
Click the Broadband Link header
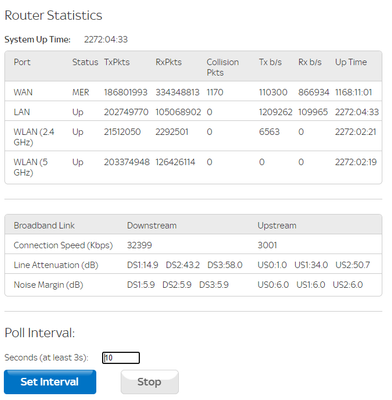click(x=44, y=226)
